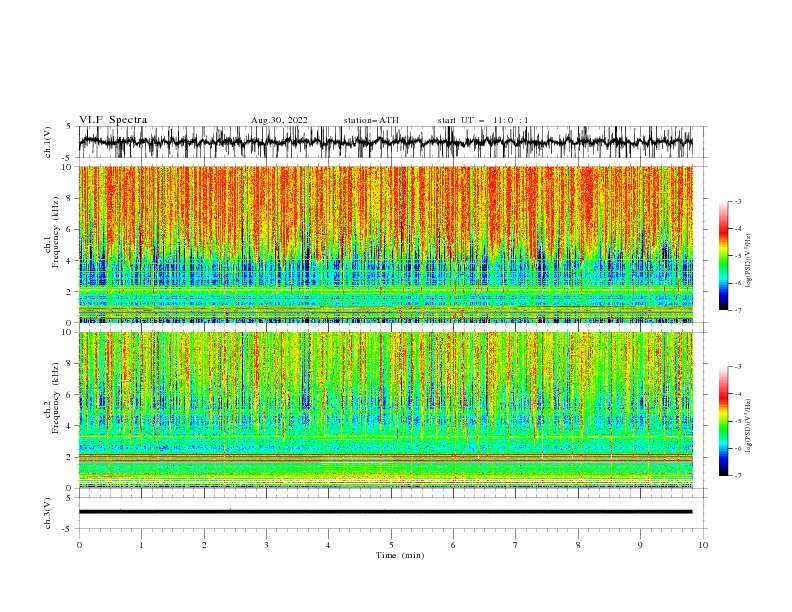Click the "-3" tick on lower colorbar

[x=737, y=367]
